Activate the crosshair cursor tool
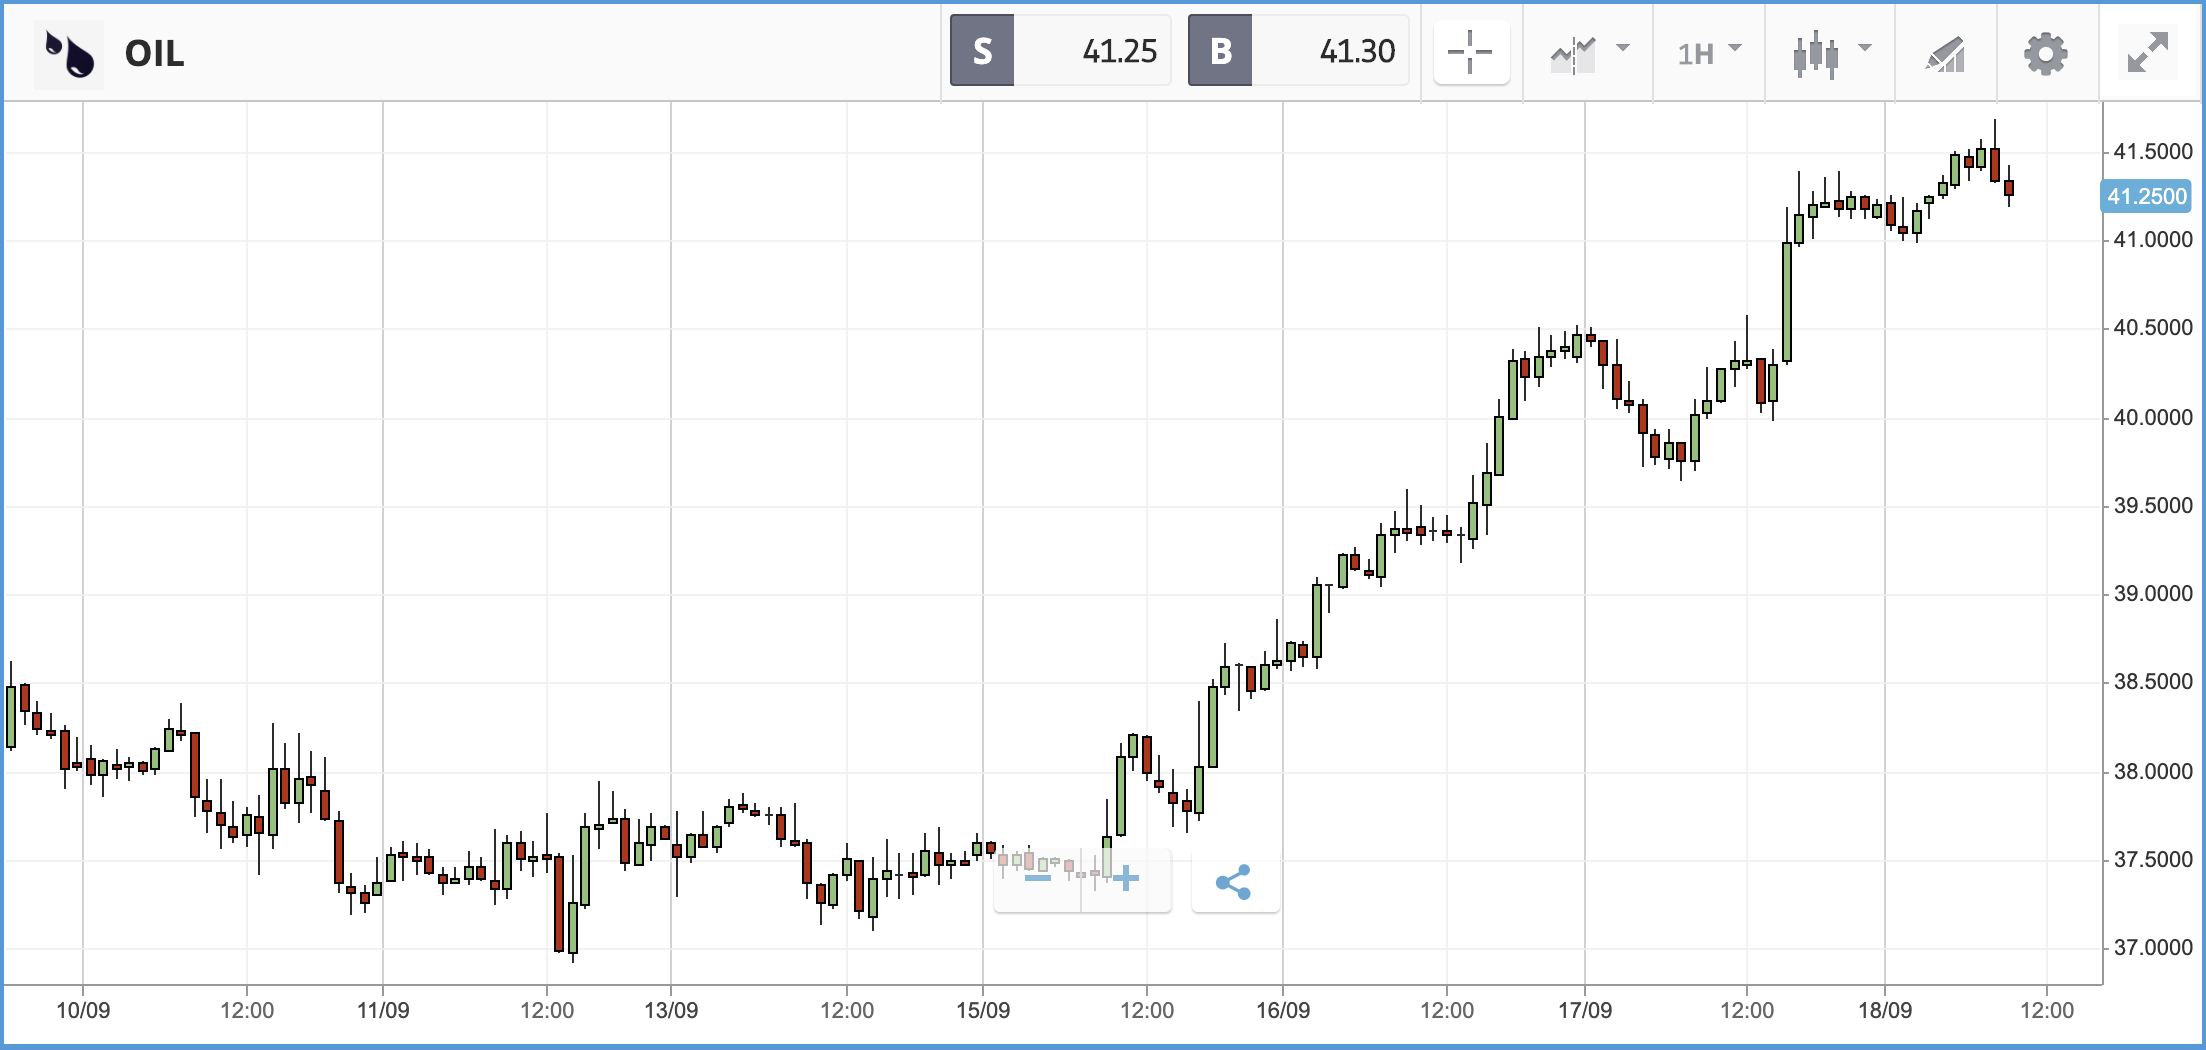The height and width of the screenshot is (1050, 2206). point(1470,52)
